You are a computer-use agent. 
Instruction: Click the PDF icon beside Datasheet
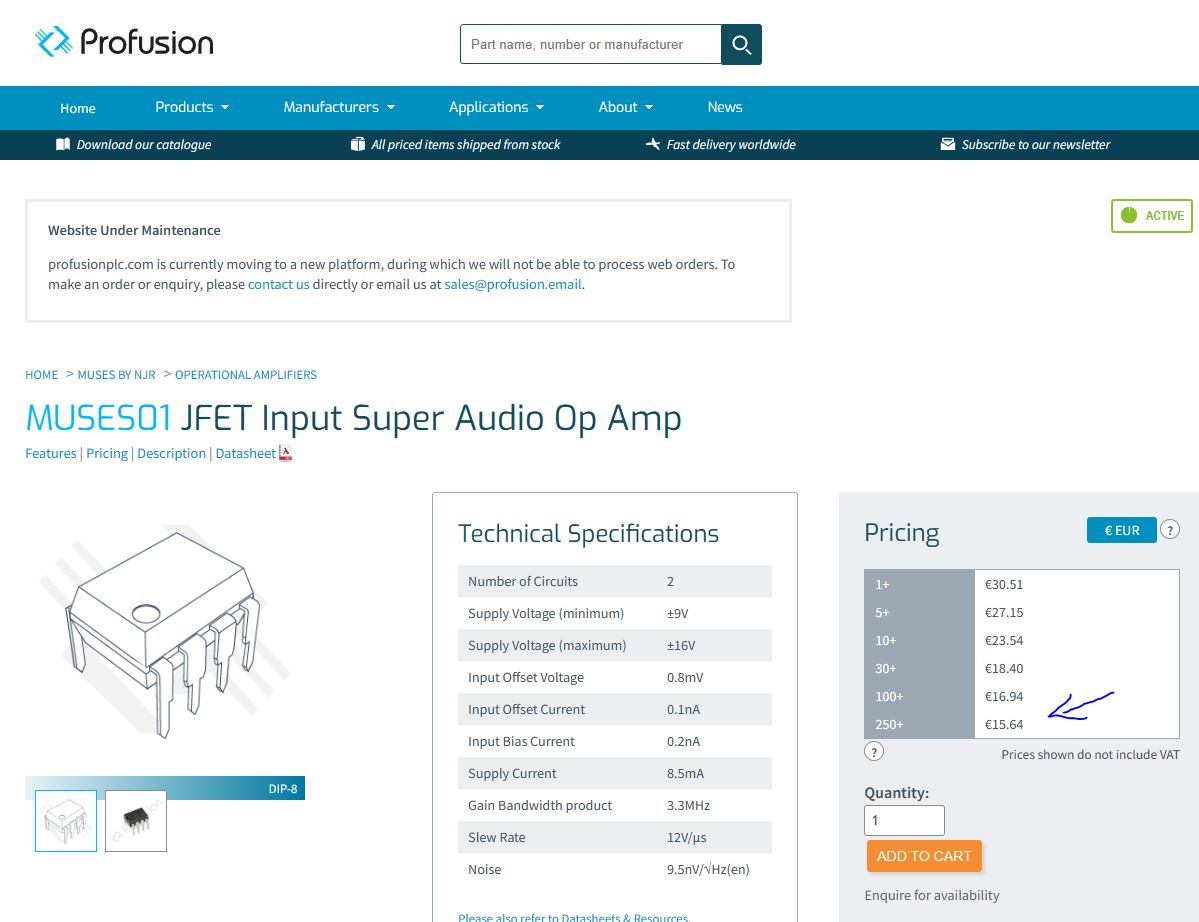pos(285,453)
